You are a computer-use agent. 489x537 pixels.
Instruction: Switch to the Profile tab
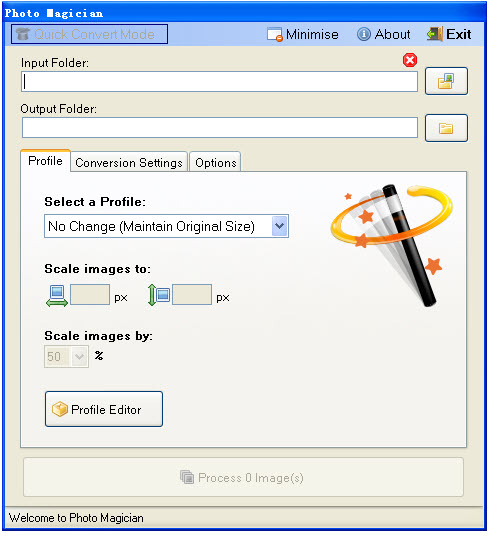46,161
